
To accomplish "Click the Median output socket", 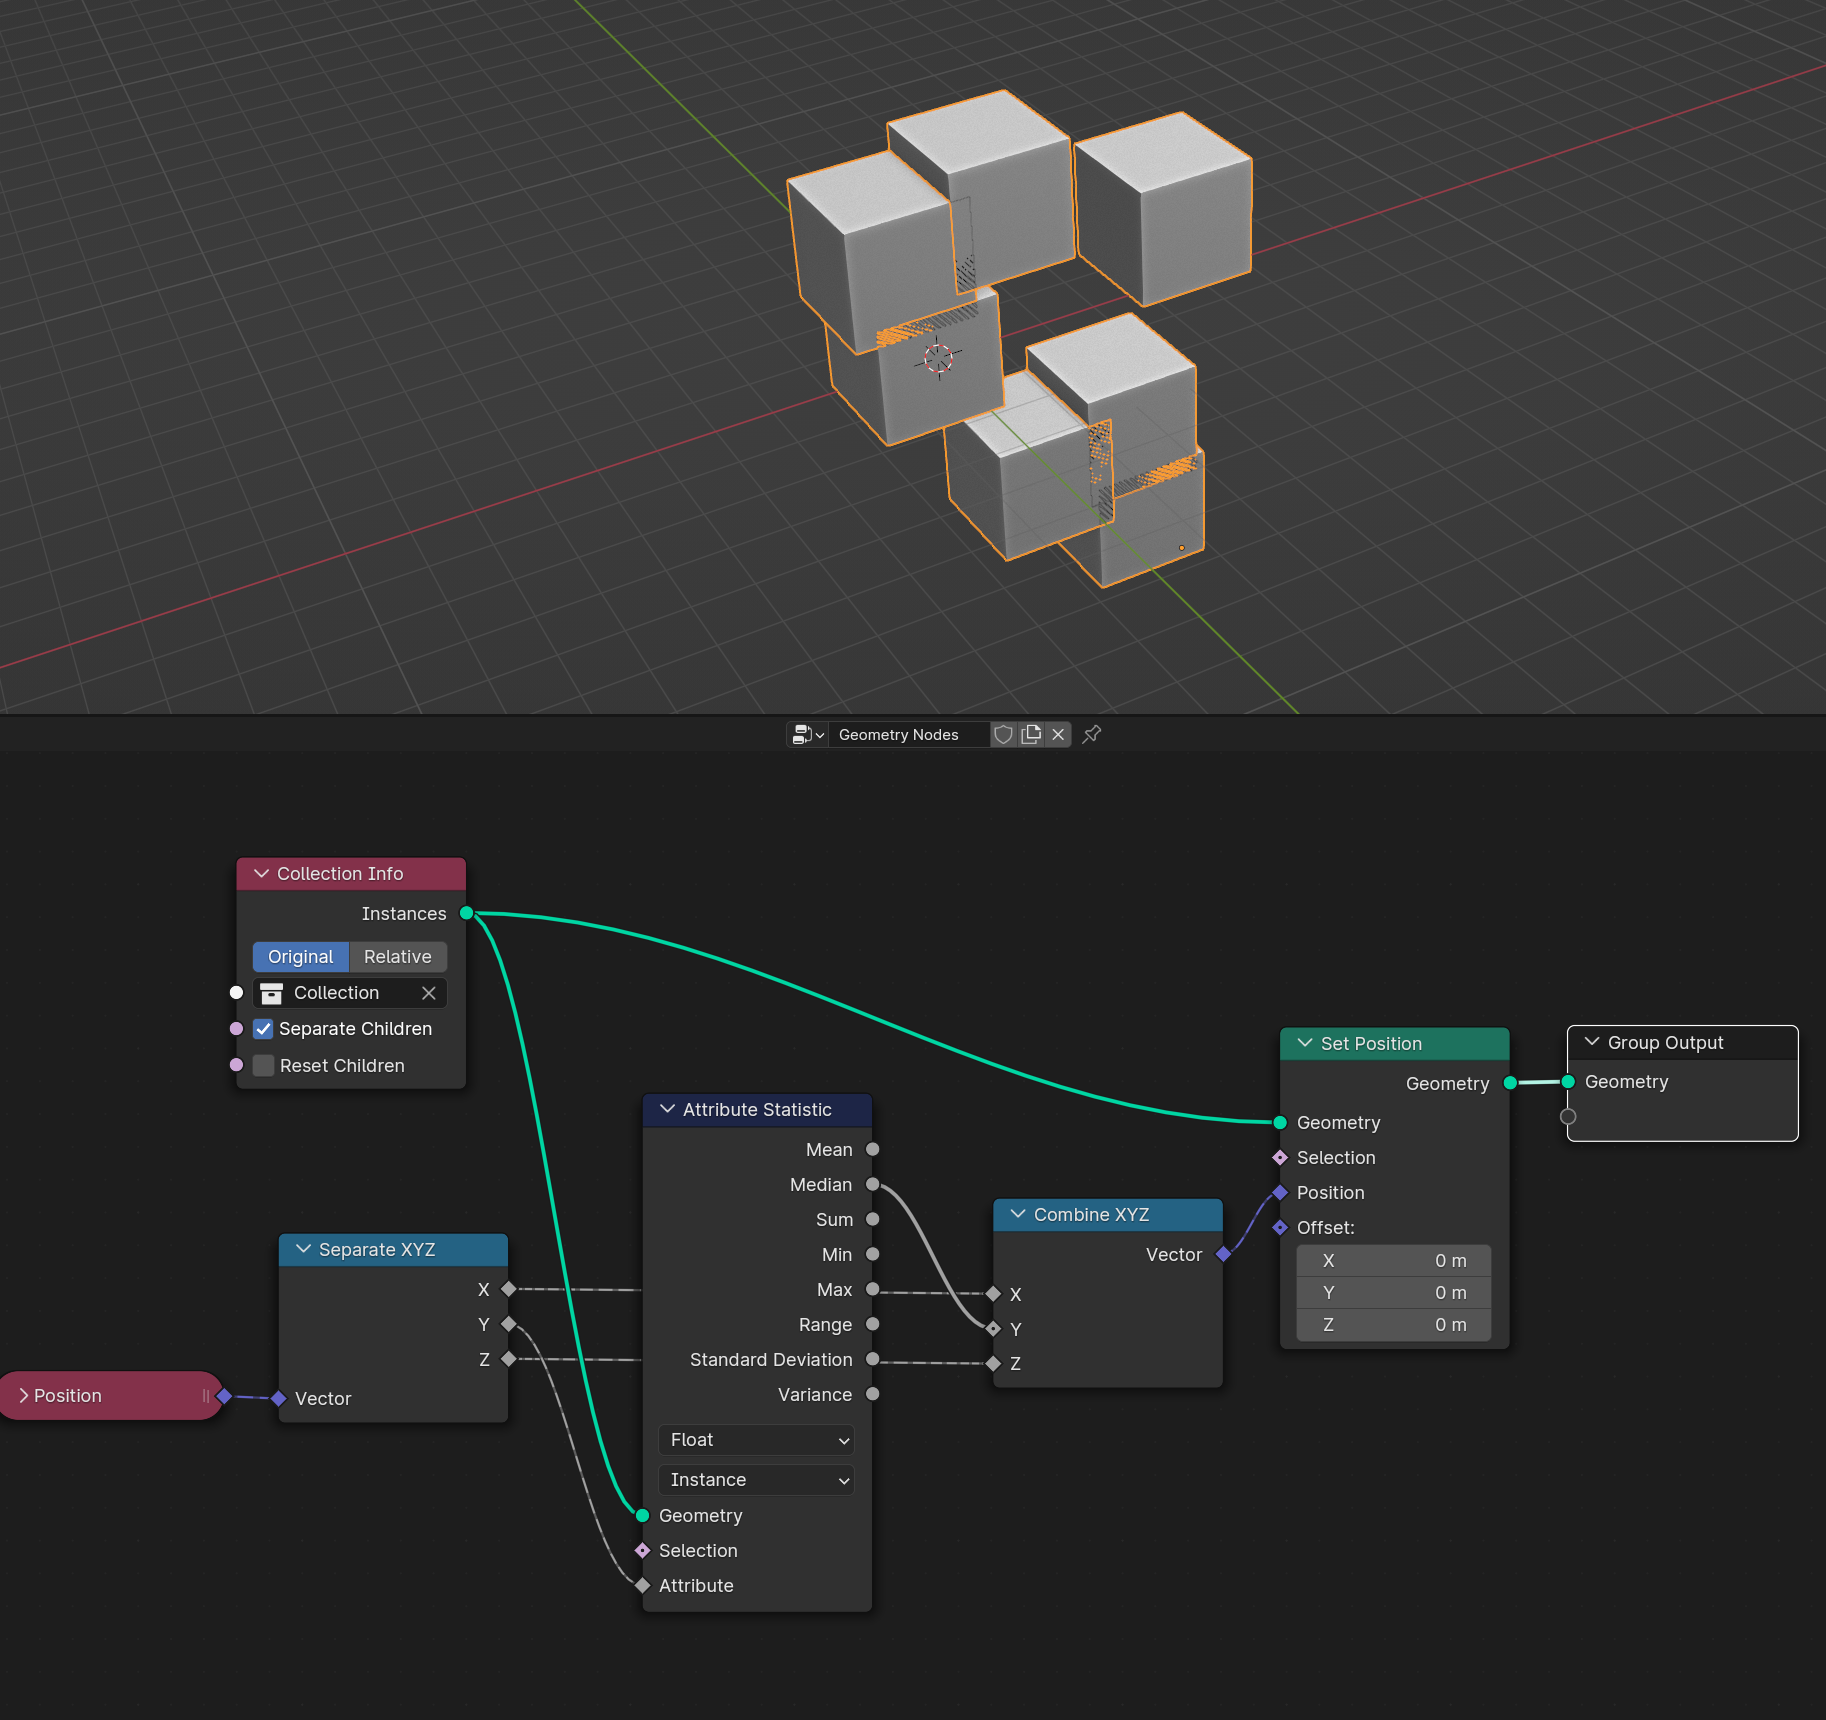I will [x=872, y=1185].
